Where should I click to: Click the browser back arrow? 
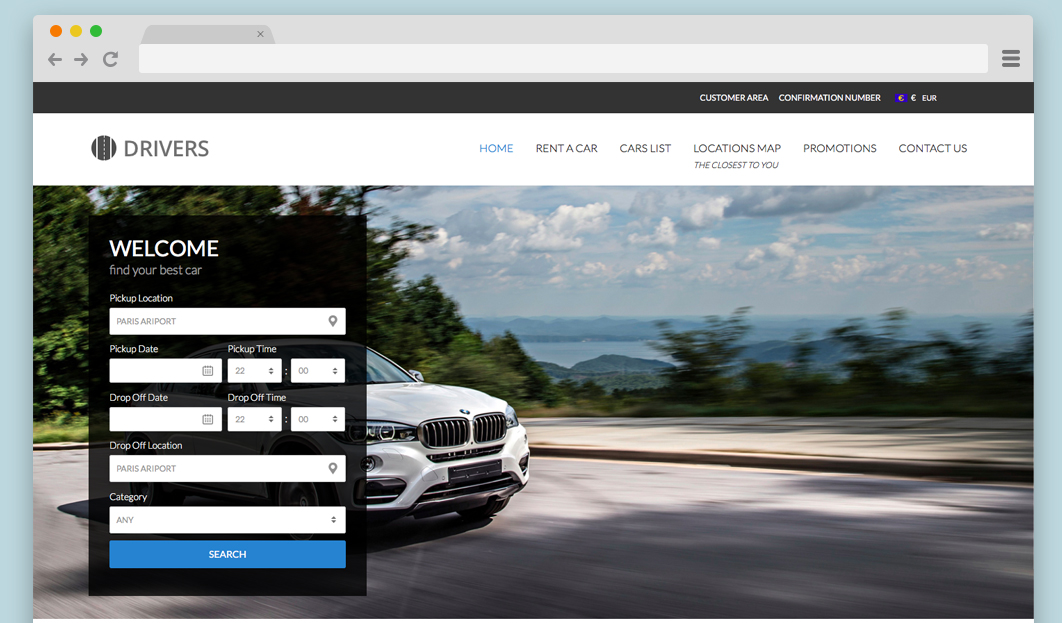click(55, 60)
